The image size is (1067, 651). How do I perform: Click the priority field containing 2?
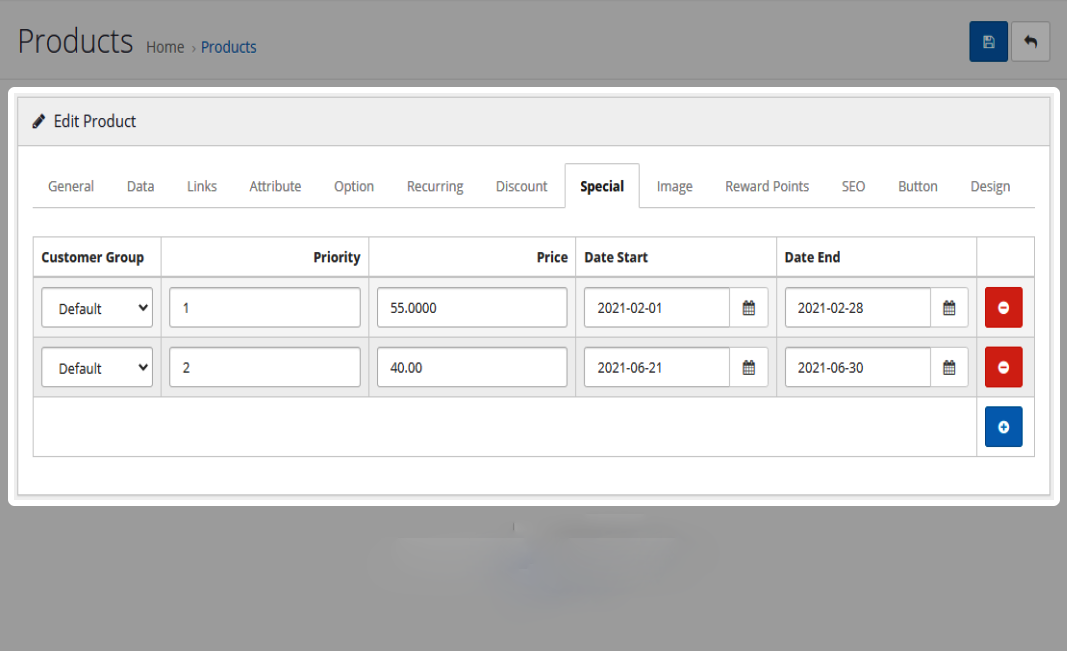point(264,368)
